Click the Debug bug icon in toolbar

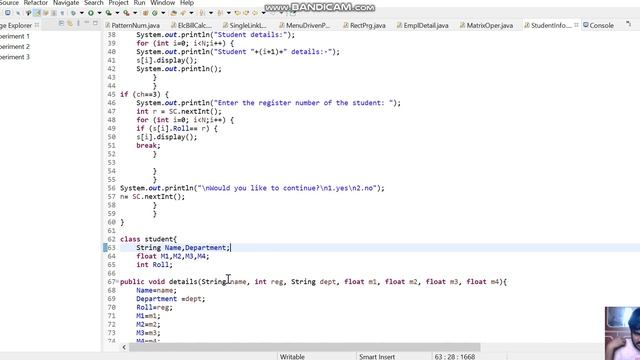coord(73,13)
